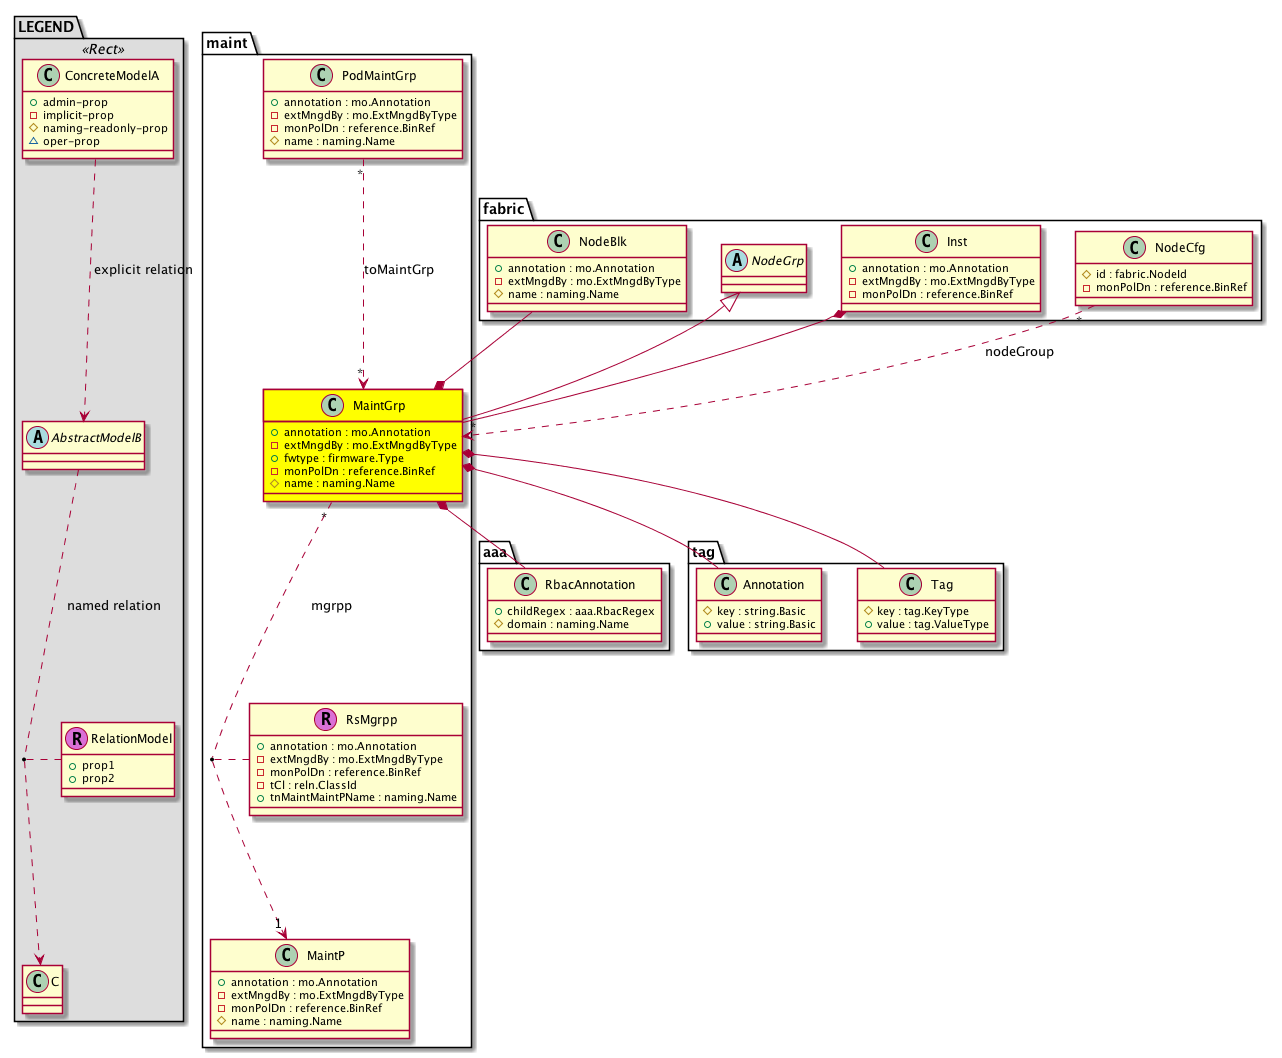The height and width of the screenshot is (1058, 1282).
Task: Click the relation icon of RsMgrpp
Action: click(x=325, y=720)
